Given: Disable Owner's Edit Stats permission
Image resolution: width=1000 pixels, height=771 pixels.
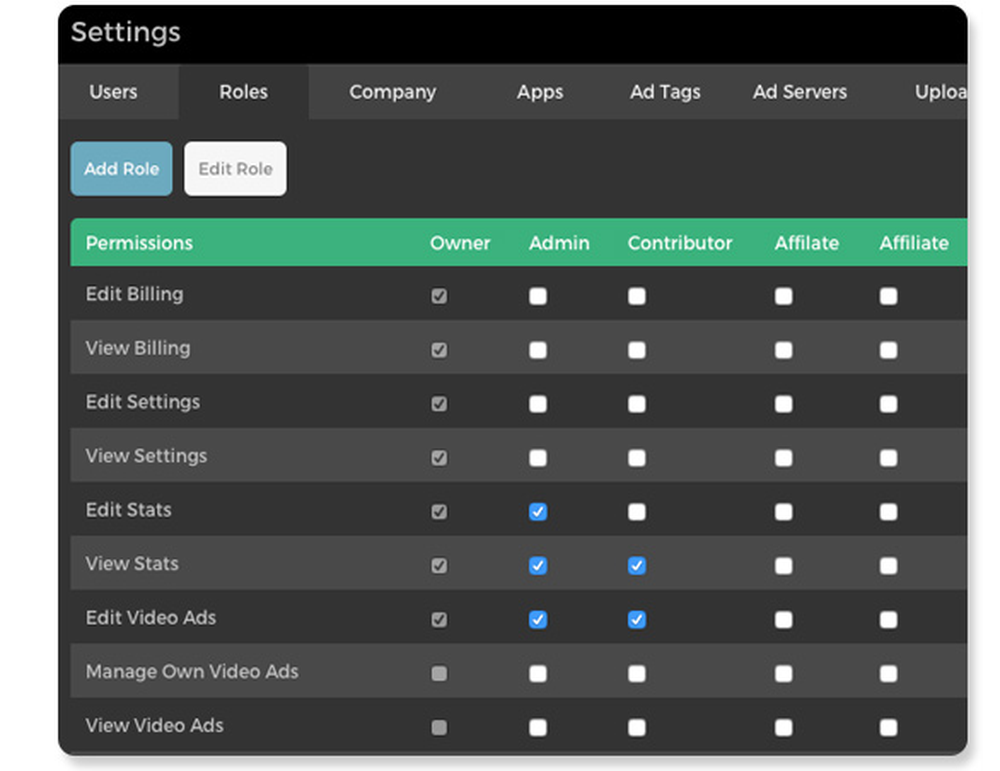Looking at the screenshot, I should (x=439, y=512).
